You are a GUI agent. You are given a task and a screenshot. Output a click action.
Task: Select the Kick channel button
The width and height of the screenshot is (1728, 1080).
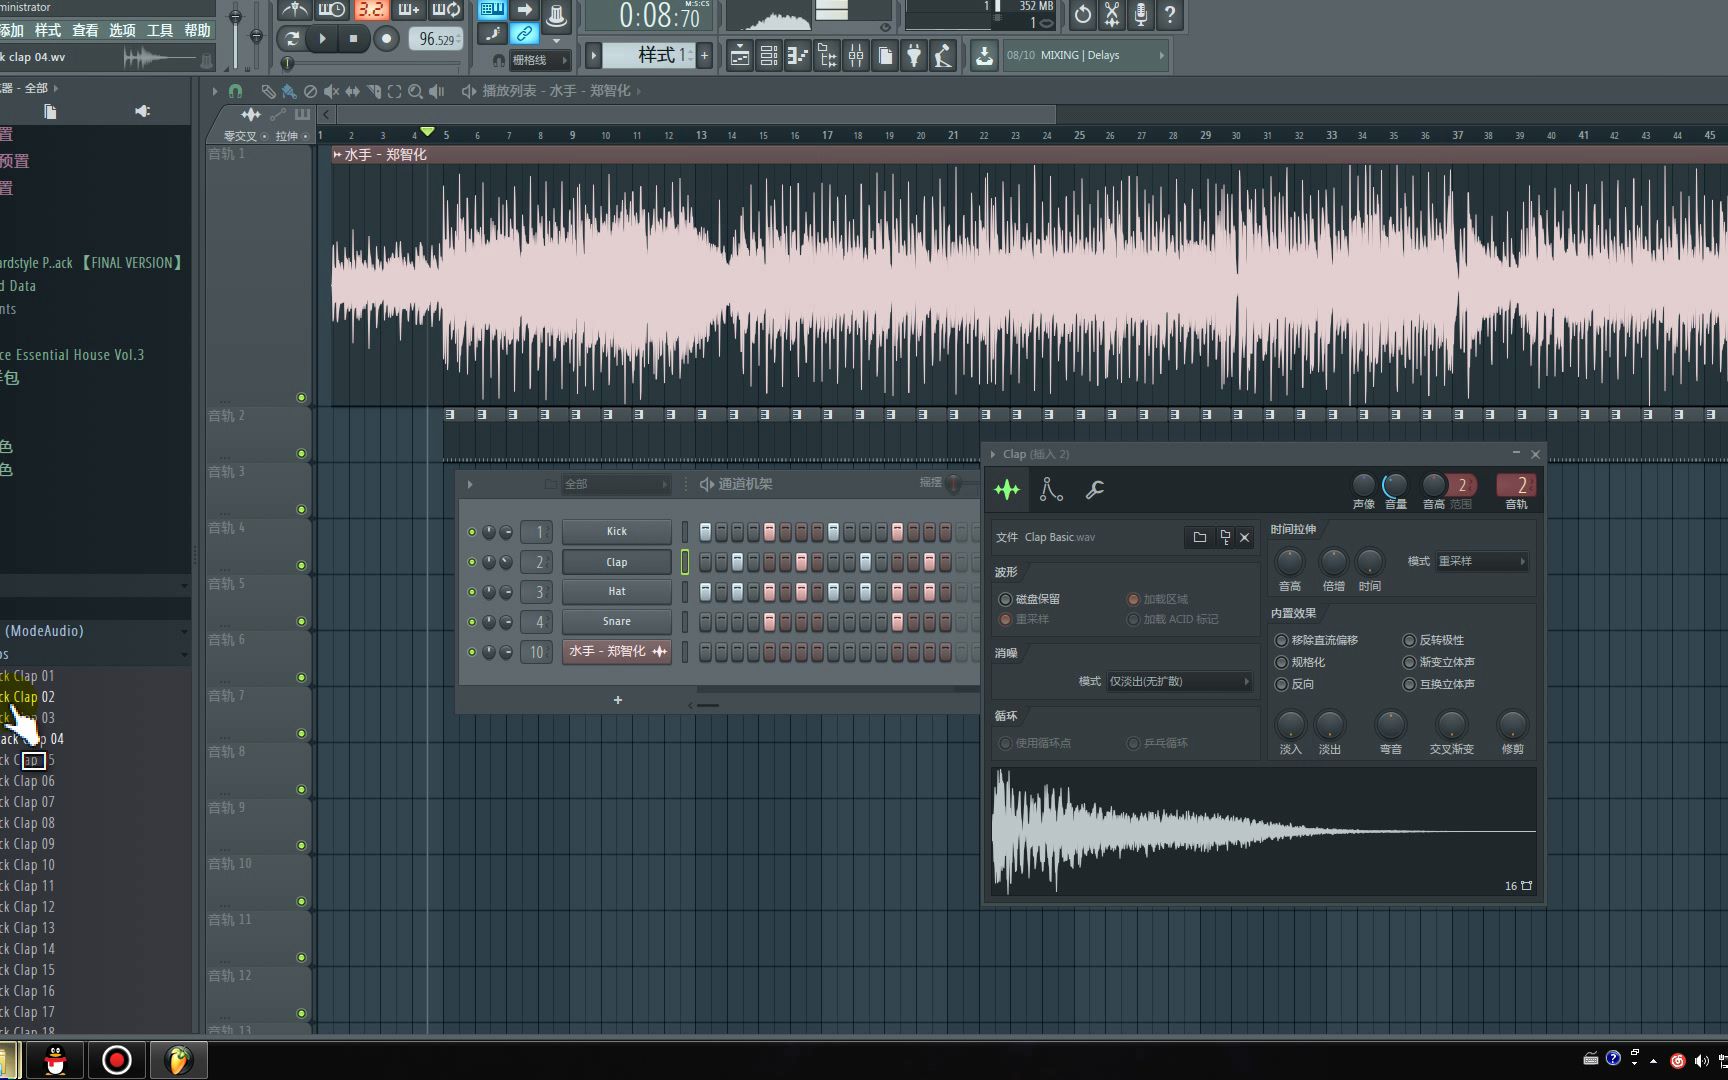tap(617, 532)
